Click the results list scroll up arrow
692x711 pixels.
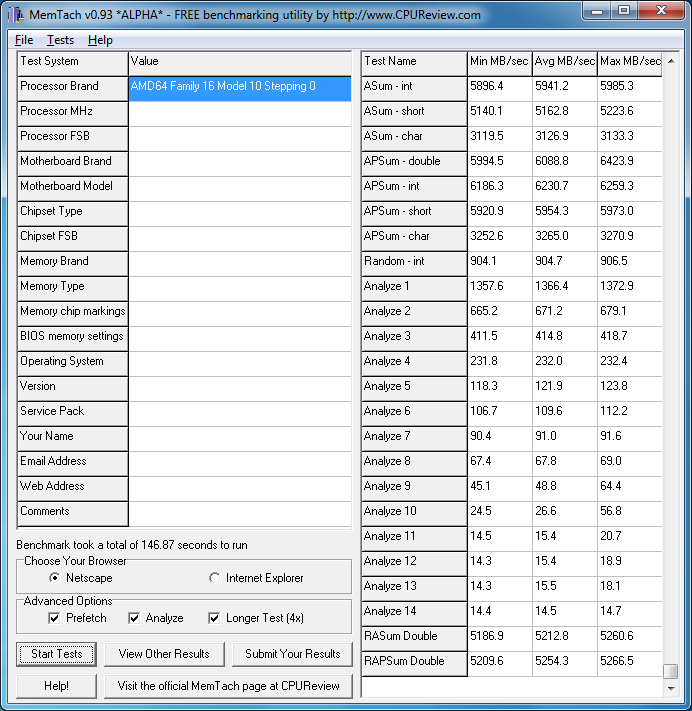click(x=671, y=61)
